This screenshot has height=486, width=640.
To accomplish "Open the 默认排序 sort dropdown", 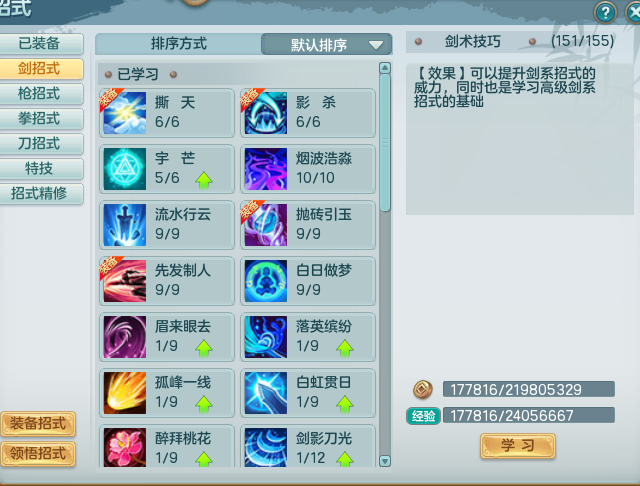I will (x=327, y=44).
